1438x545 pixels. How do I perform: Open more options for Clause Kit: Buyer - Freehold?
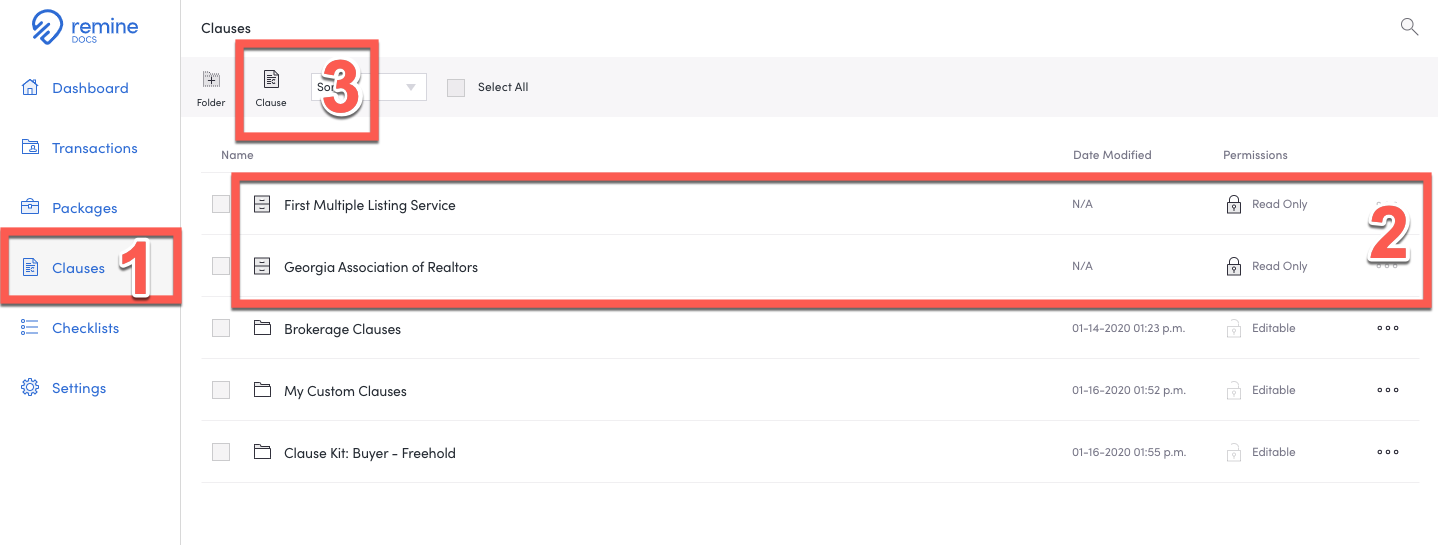pos(1388,452)
